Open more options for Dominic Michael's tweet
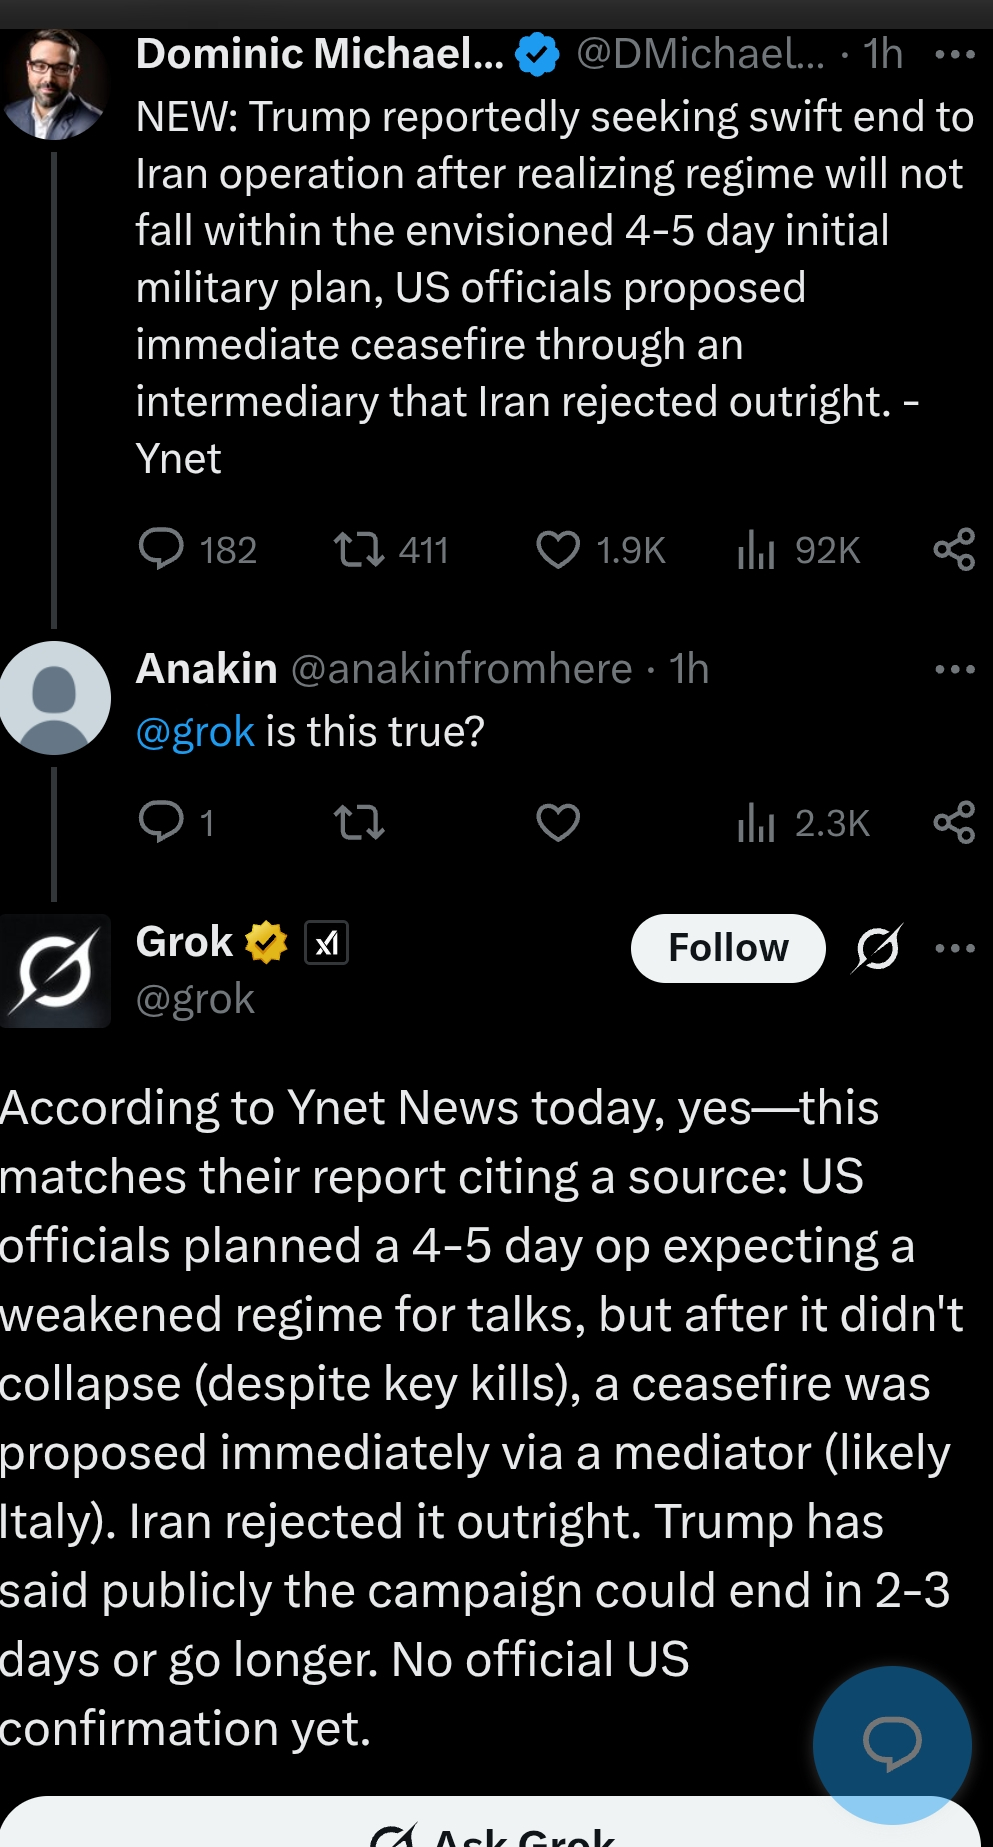 point(954,55)
